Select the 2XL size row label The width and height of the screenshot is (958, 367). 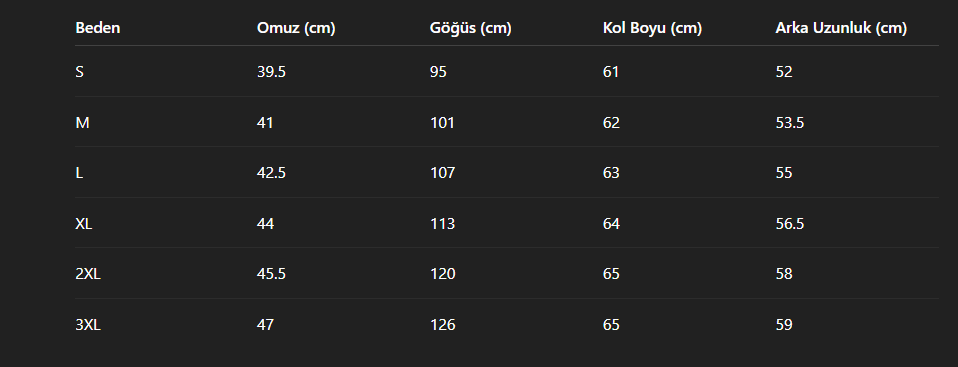(88, 274)
